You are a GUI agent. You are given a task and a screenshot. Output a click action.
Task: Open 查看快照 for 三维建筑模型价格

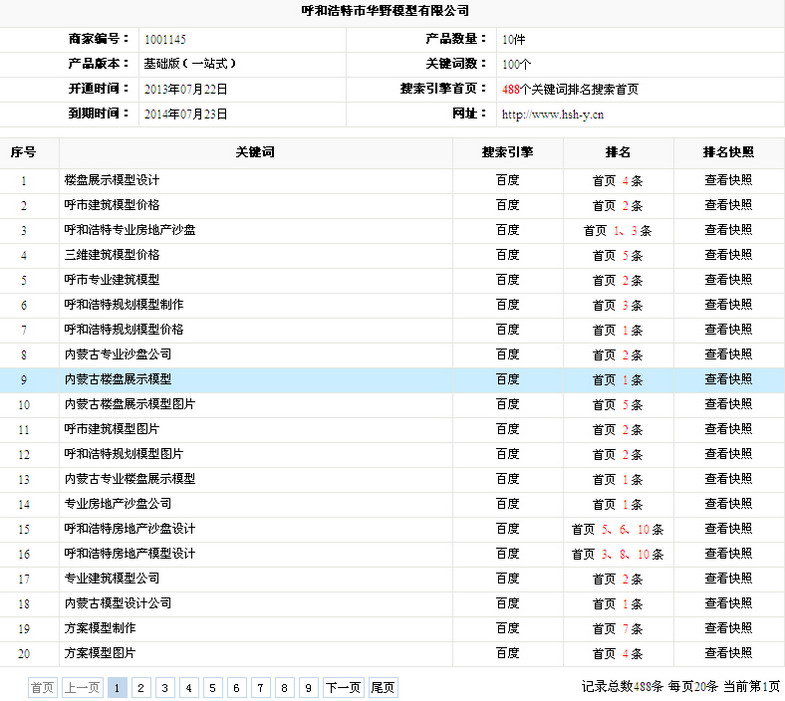728,255
